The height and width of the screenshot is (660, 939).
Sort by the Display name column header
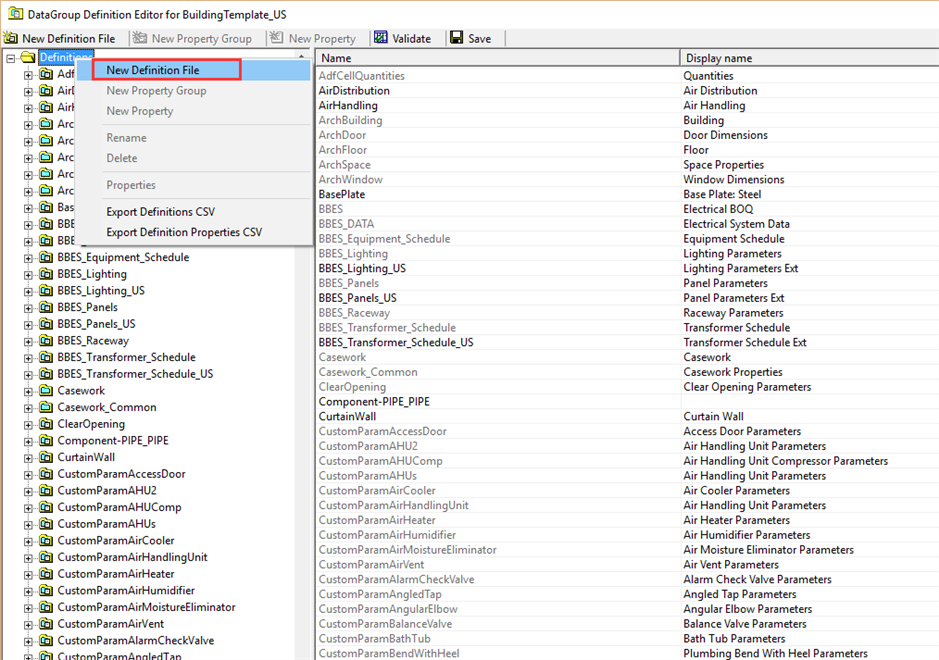click(x=810, y=58)
